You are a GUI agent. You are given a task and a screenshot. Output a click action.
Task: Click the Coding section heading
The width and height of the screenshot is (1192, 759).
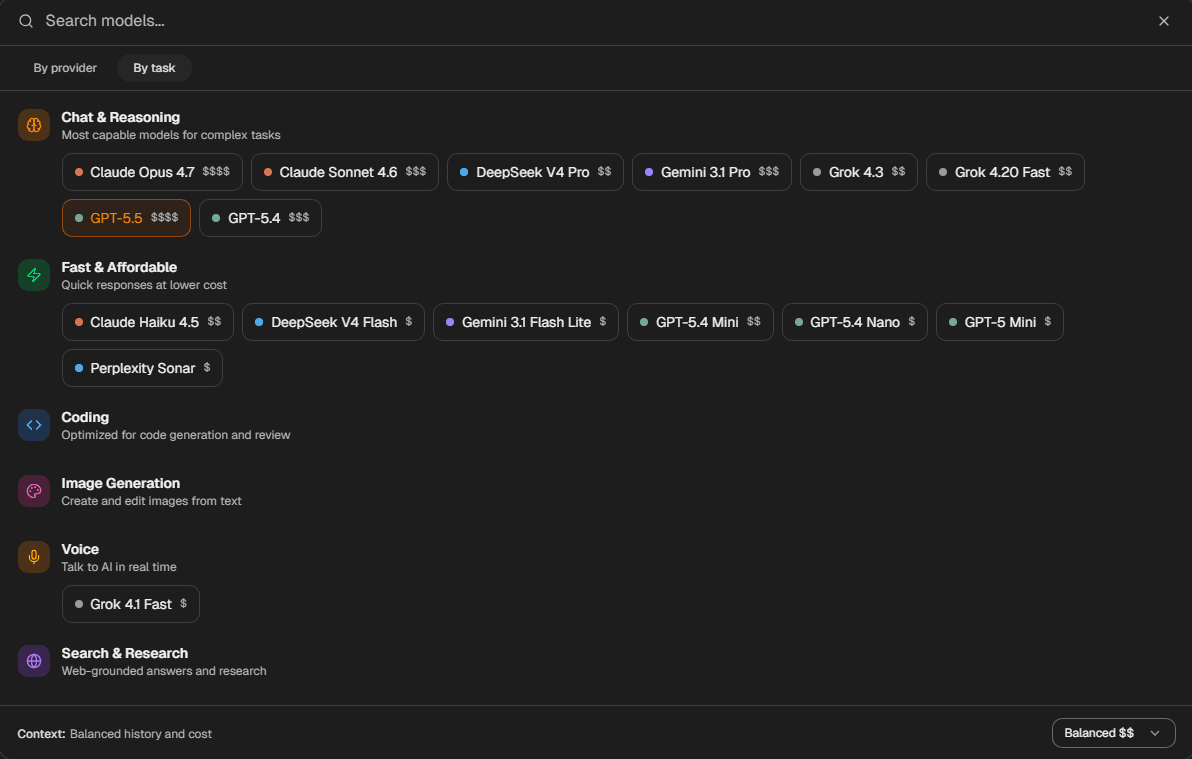tap(85, 418)
